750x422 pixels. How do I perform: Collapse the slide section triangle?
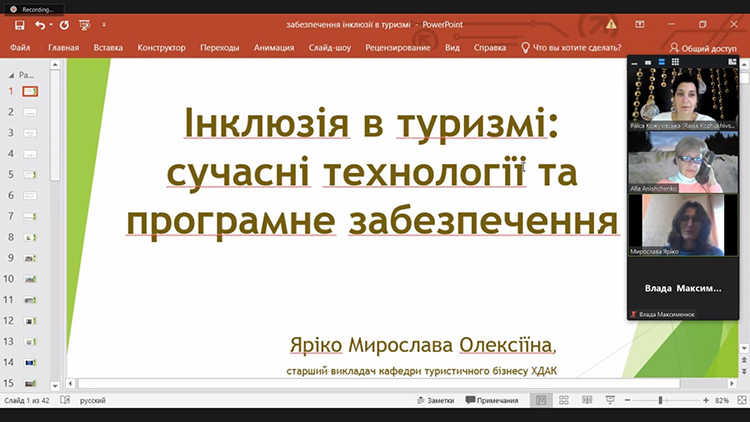coord(11,75)
